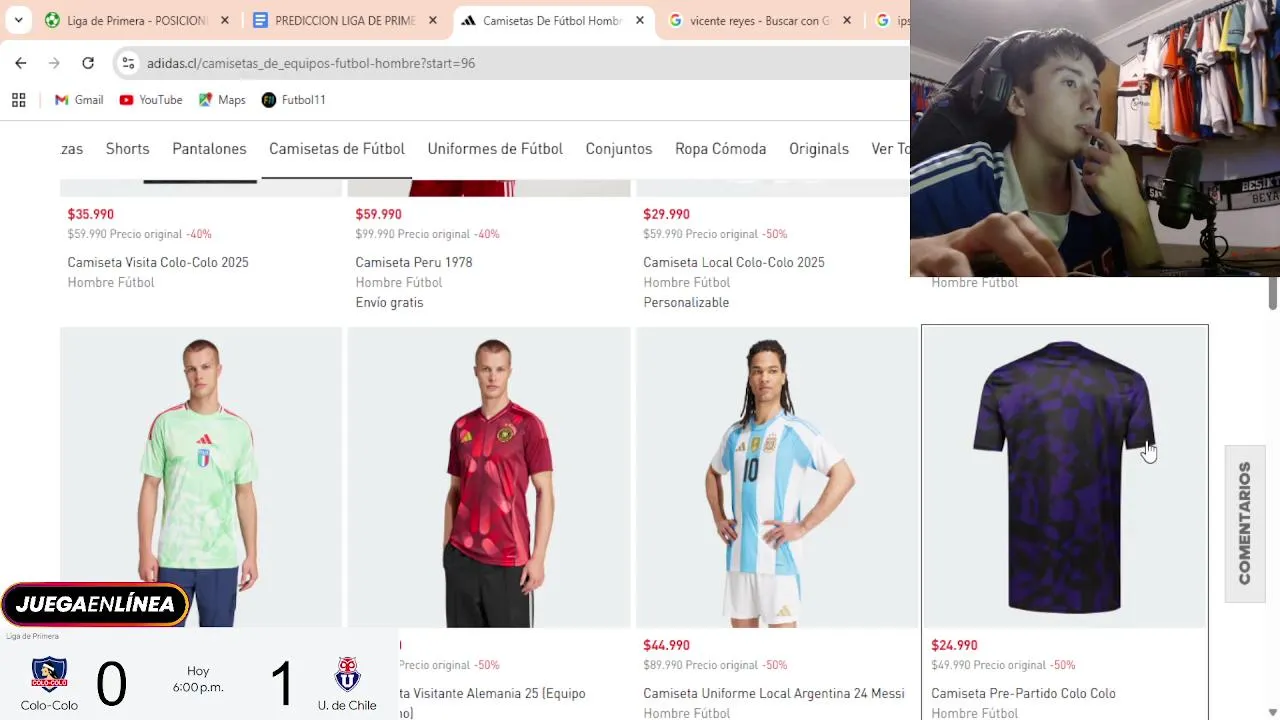The width and height of the screenshot is (1280, 720).
Task: Open the Futbol11 bookmark
Action: click(294, 100)
